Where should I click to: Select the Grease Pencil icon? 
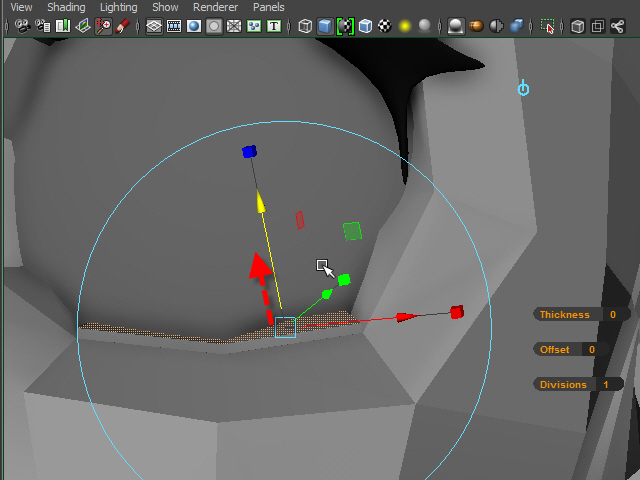[x=122, y=27]
